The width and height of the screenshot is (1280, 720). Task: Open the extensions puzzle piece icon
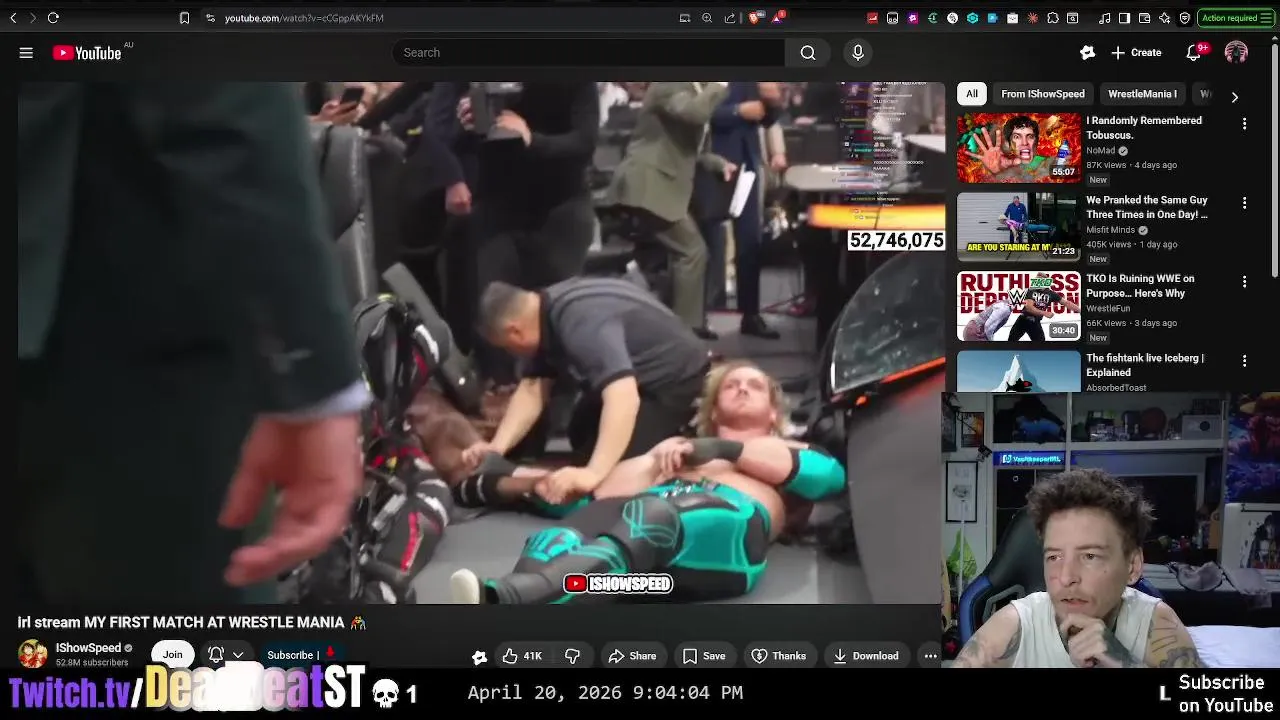(x=1052, y=18)
